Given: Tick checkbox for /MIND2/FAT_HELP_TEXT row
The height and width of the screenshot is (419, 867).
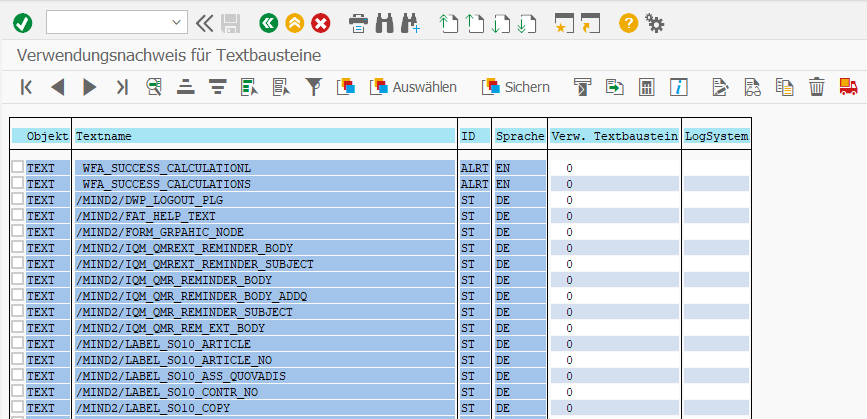Looking at the screenshot, I should (x=18, y=215).
